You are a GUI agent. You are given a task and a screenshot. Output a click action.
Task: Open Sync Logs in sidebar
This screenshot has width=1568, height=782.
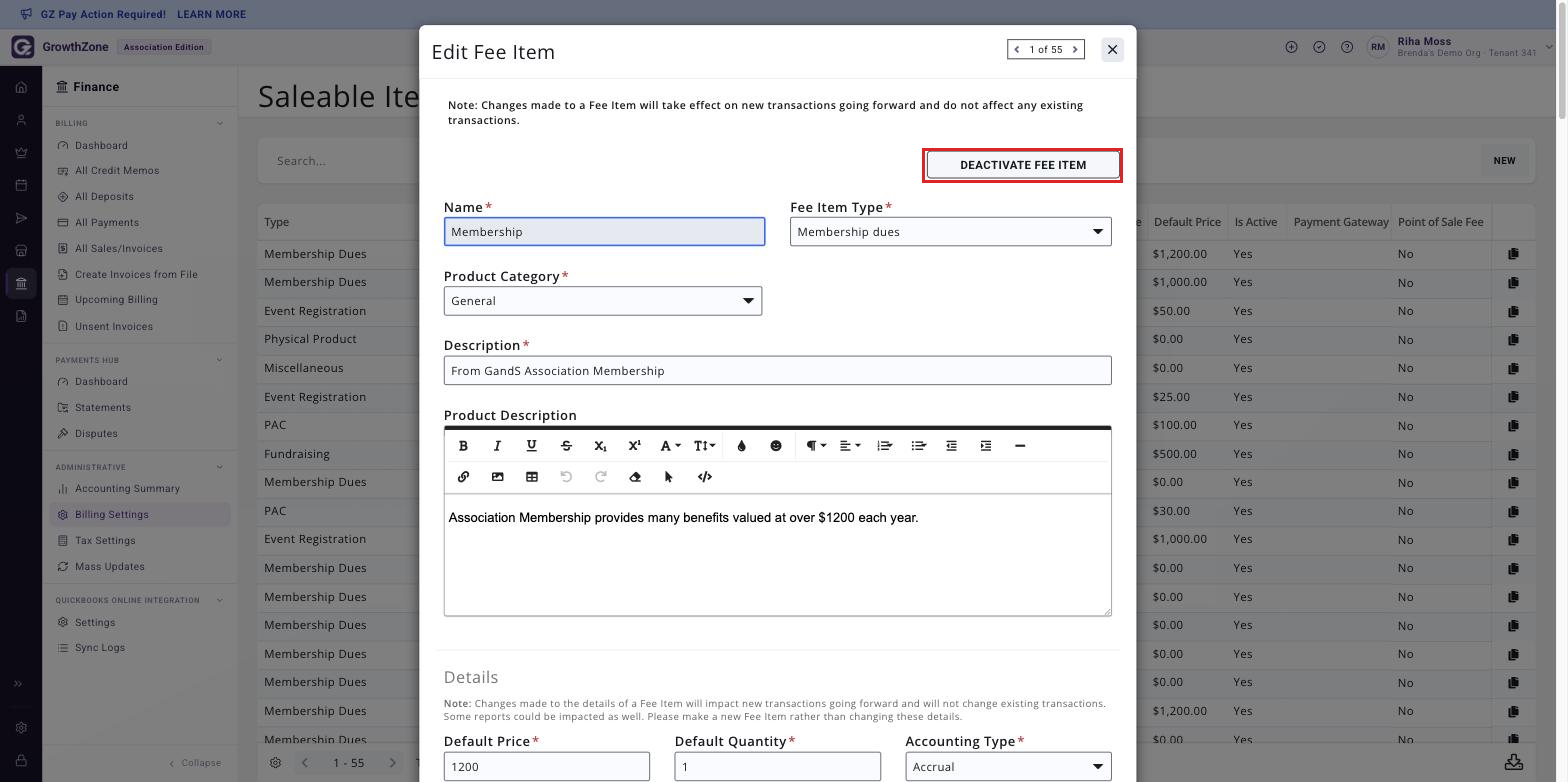99,648
